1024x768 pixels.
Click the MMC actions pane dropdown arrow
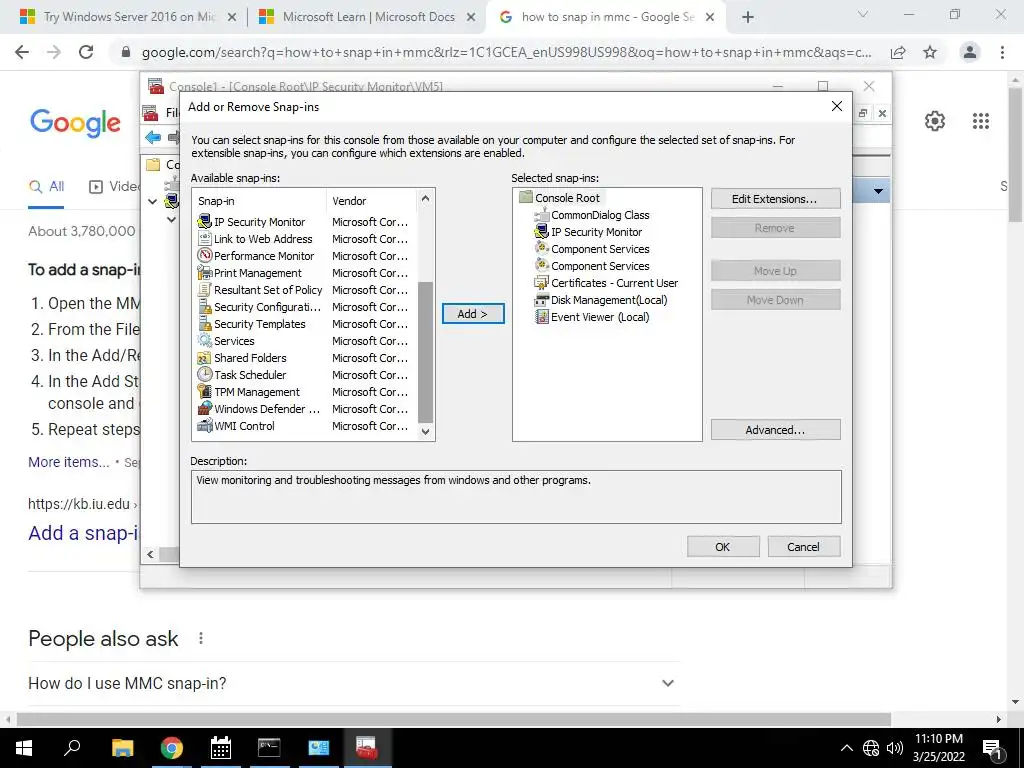[x=878, y=191]
